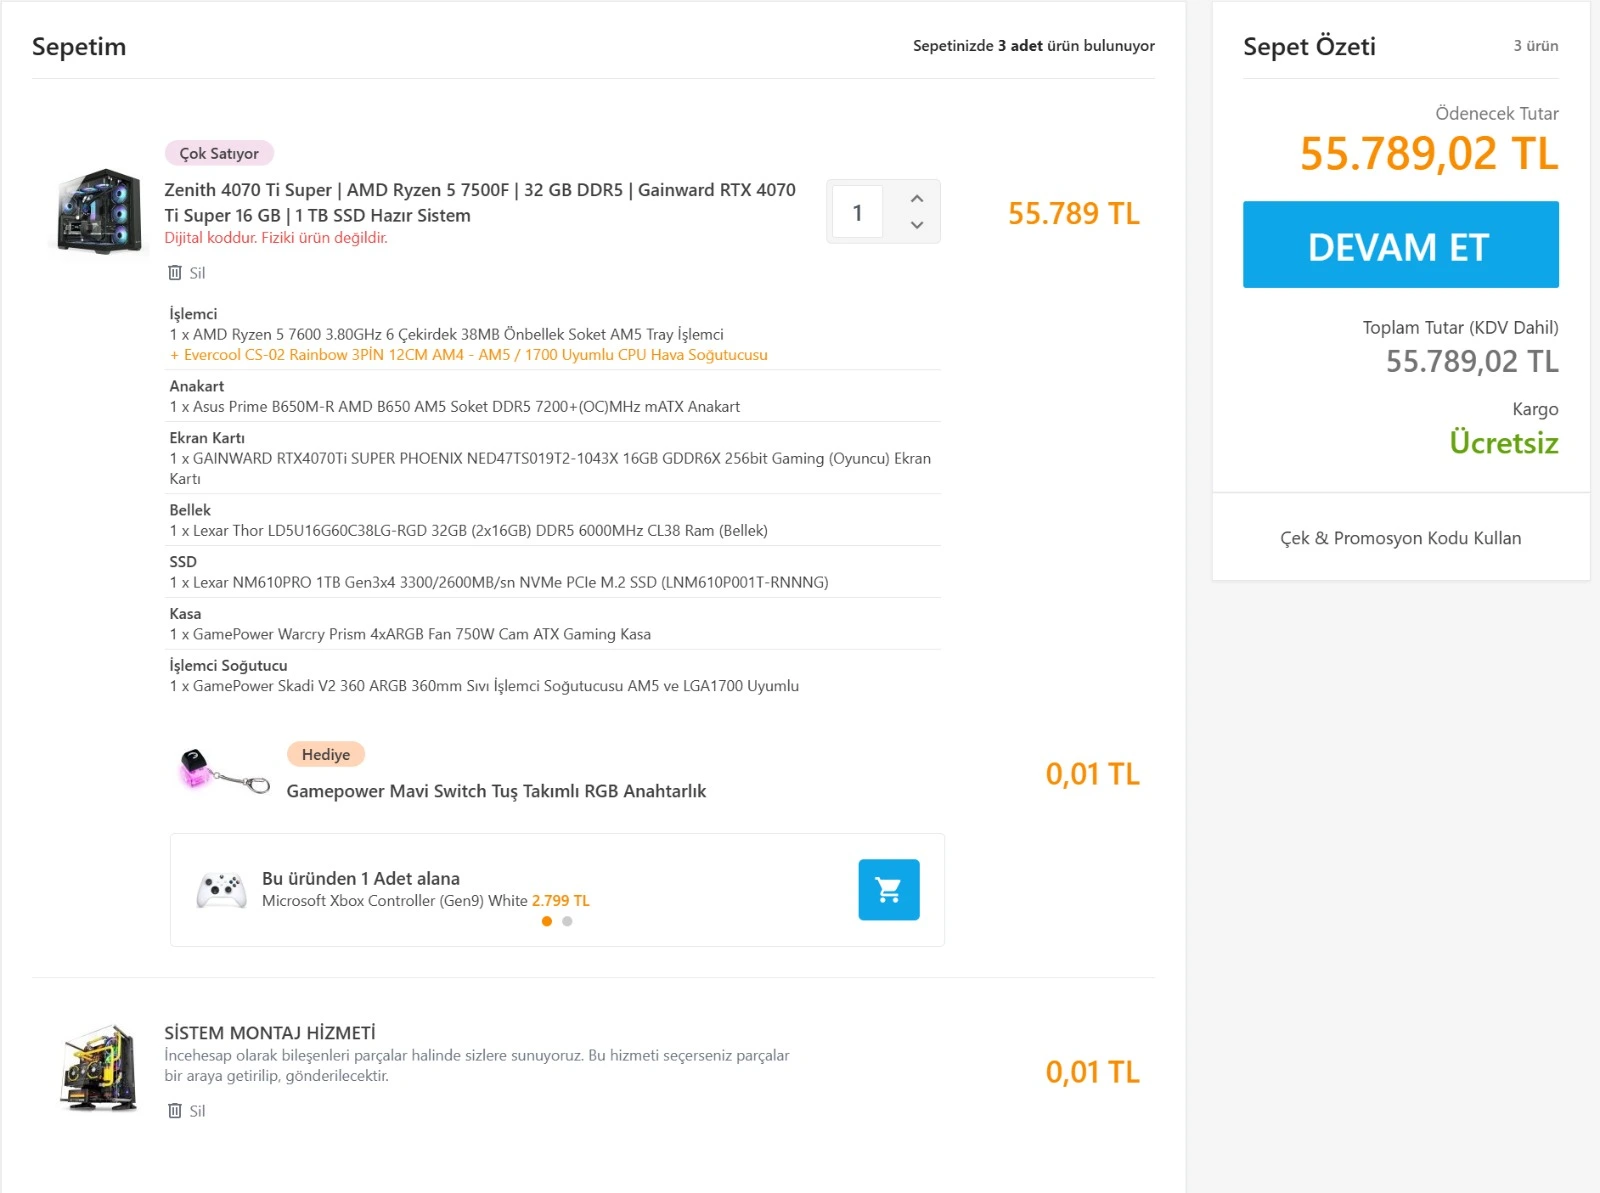The image size is (1600, 1193).
Task: Increase quantity with the up arrow
Action: pos(916,198)
